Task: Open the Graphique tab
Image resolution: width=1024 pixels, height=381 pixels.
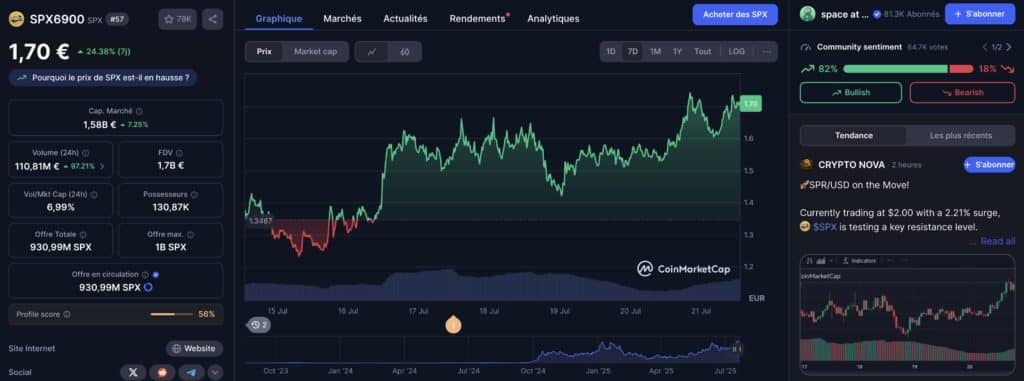Action: (279, 18)
